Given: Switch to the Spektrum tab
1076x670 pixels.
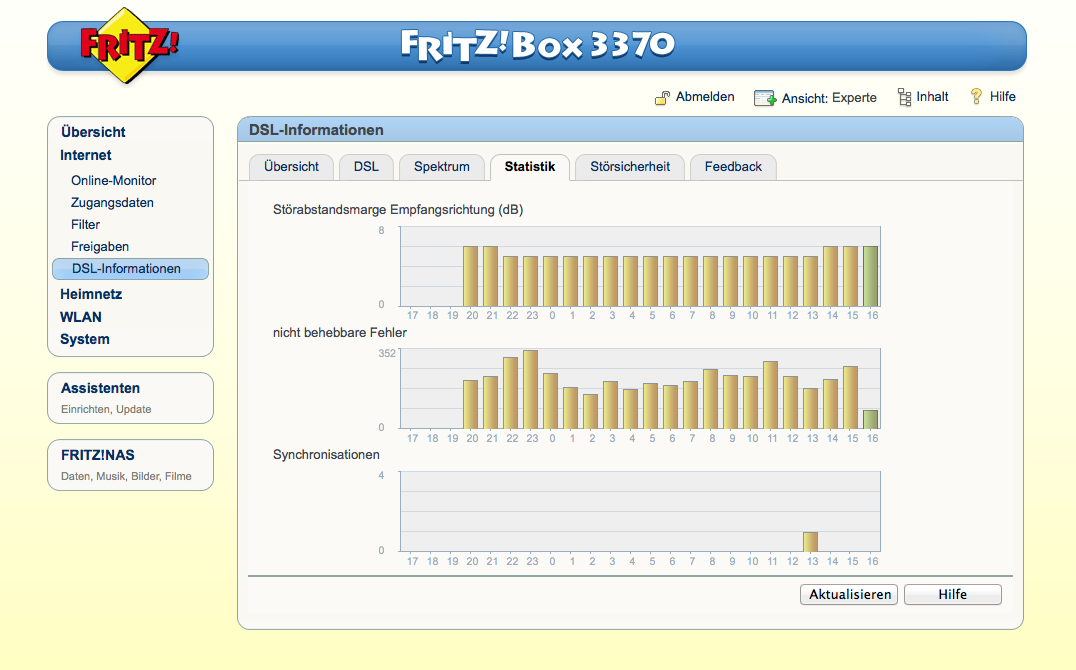Looking at the screenshot, I should click(442, 167).
